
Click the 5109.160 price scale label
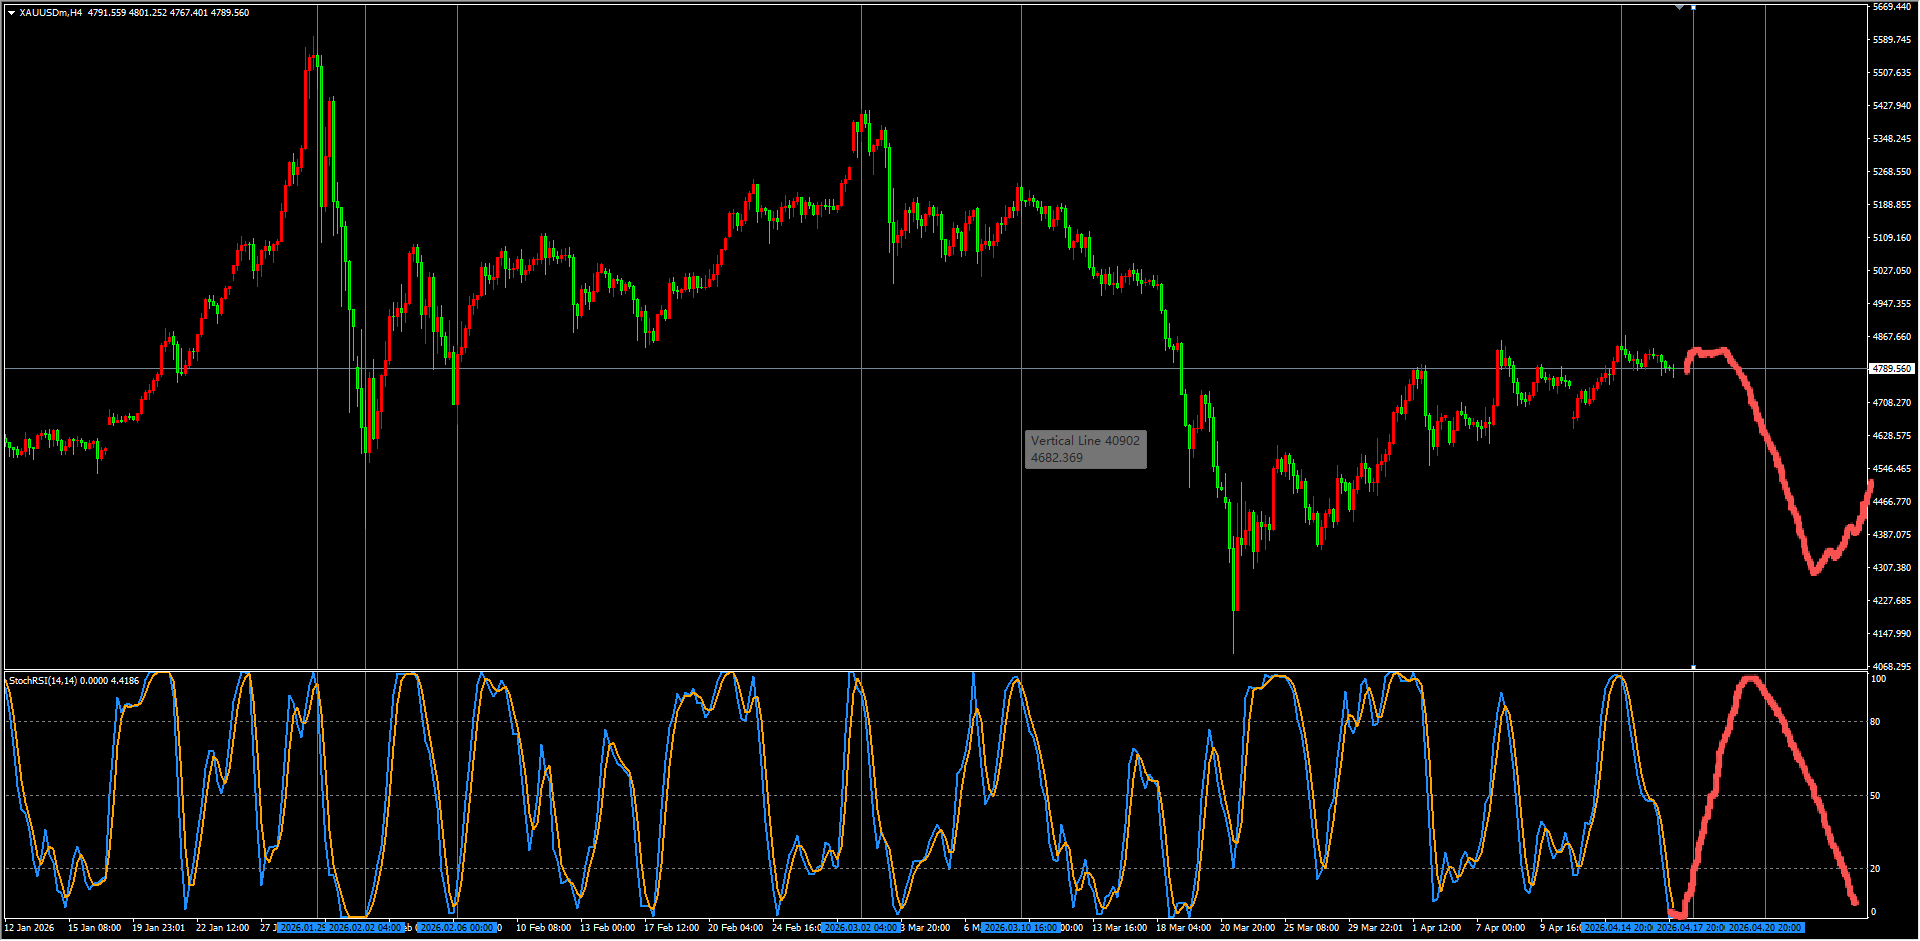(x=1892, y=238)
